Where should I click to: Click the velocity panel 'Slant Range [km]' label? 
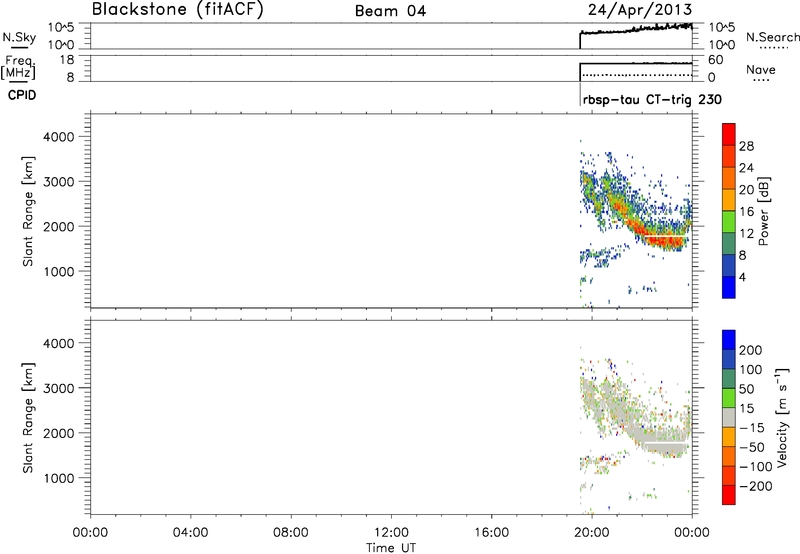coord(28,418)
